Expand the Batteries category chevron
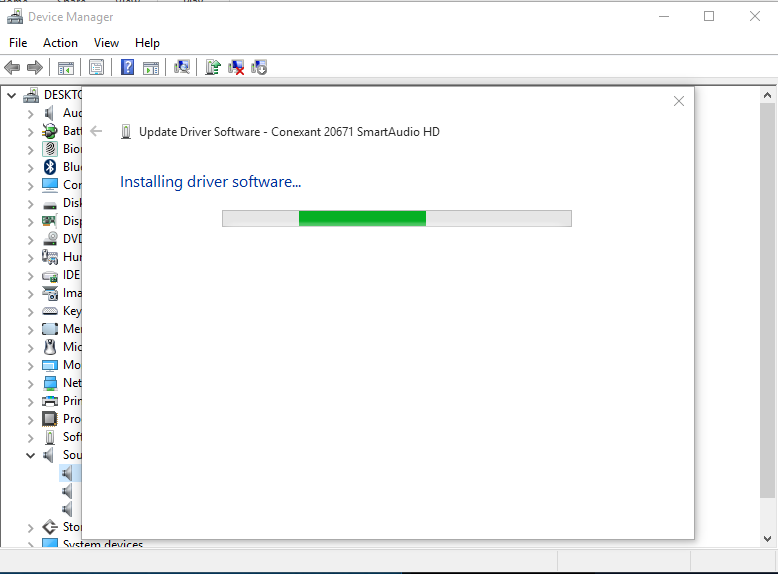778x574 pixels. click(x=30, y=131)
